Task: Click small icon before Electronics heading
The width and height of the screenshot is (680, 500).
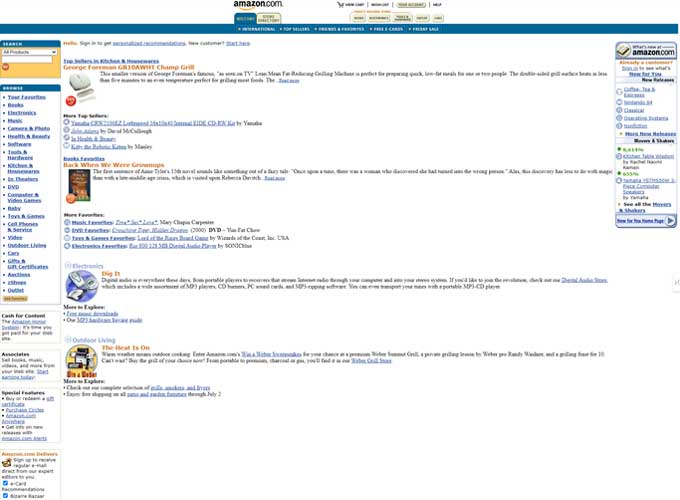Action: click(x=68, y=265)
